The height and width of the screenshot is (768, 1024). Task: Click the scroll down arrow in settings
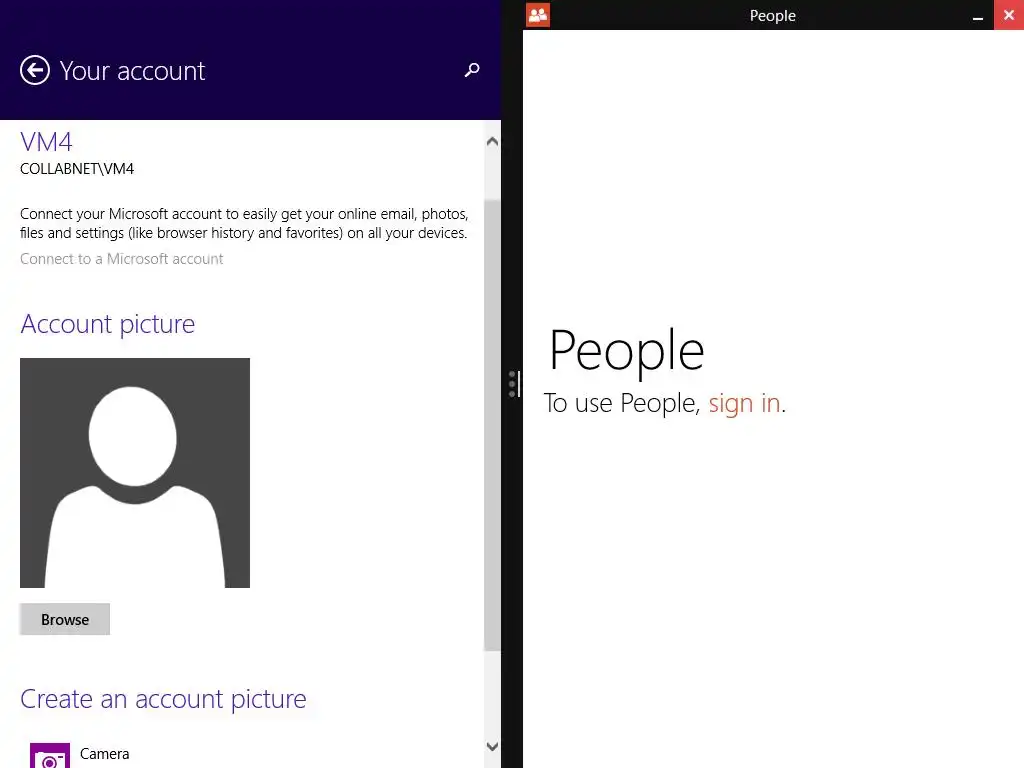coord(492,746)
